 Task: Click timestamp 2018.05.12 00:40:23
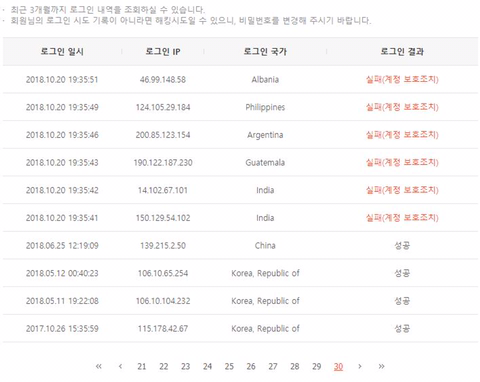(62, 273)
